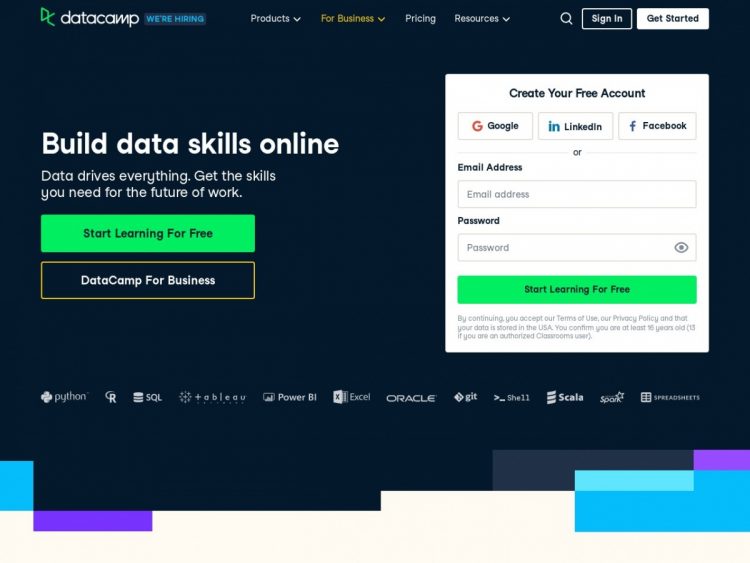Screen dimensions: 750x563
Task: Toggle password visibility eye icon
Action: pyautogui.click(x=681, y=248)
